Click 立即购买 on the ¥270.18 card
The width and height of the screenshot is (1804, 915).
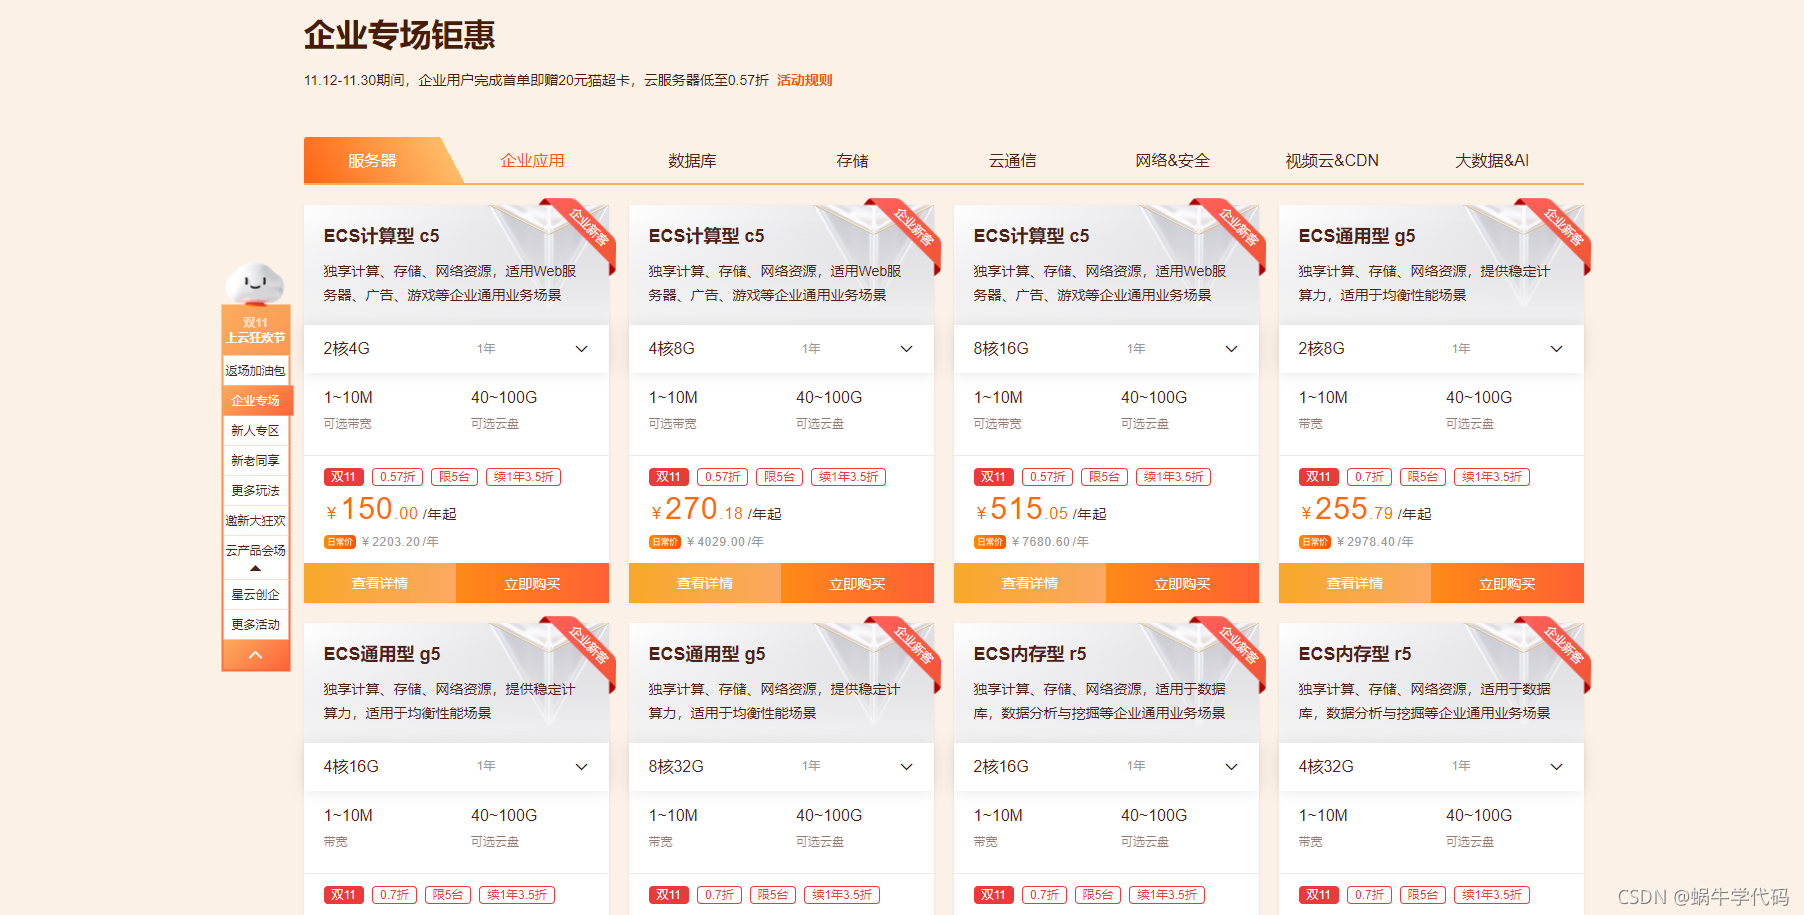(x=857, y=583)
